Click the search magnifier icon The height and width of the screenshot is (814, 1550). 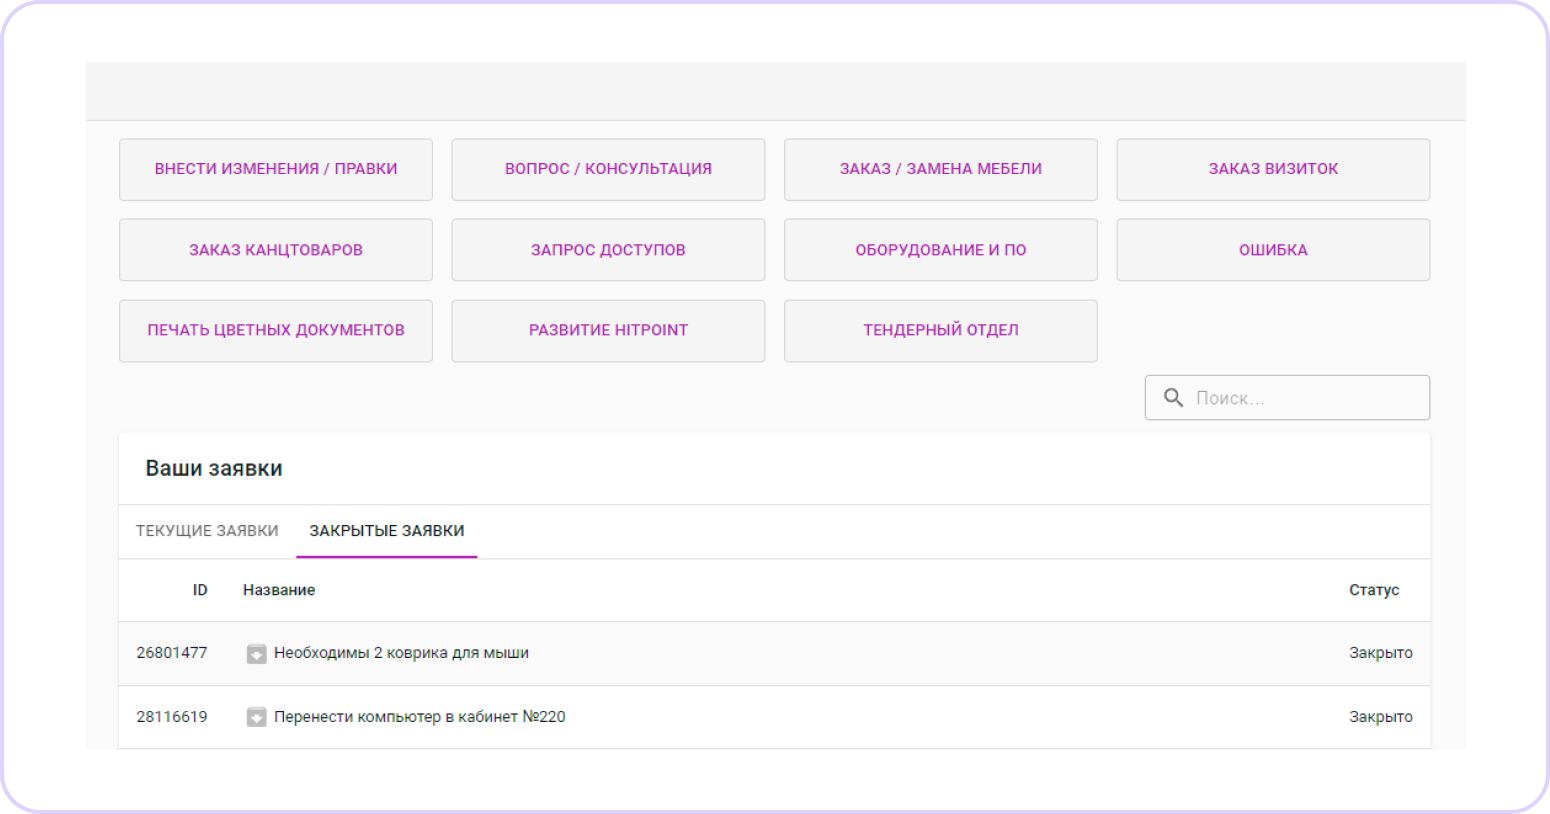tap(1174, 398)
